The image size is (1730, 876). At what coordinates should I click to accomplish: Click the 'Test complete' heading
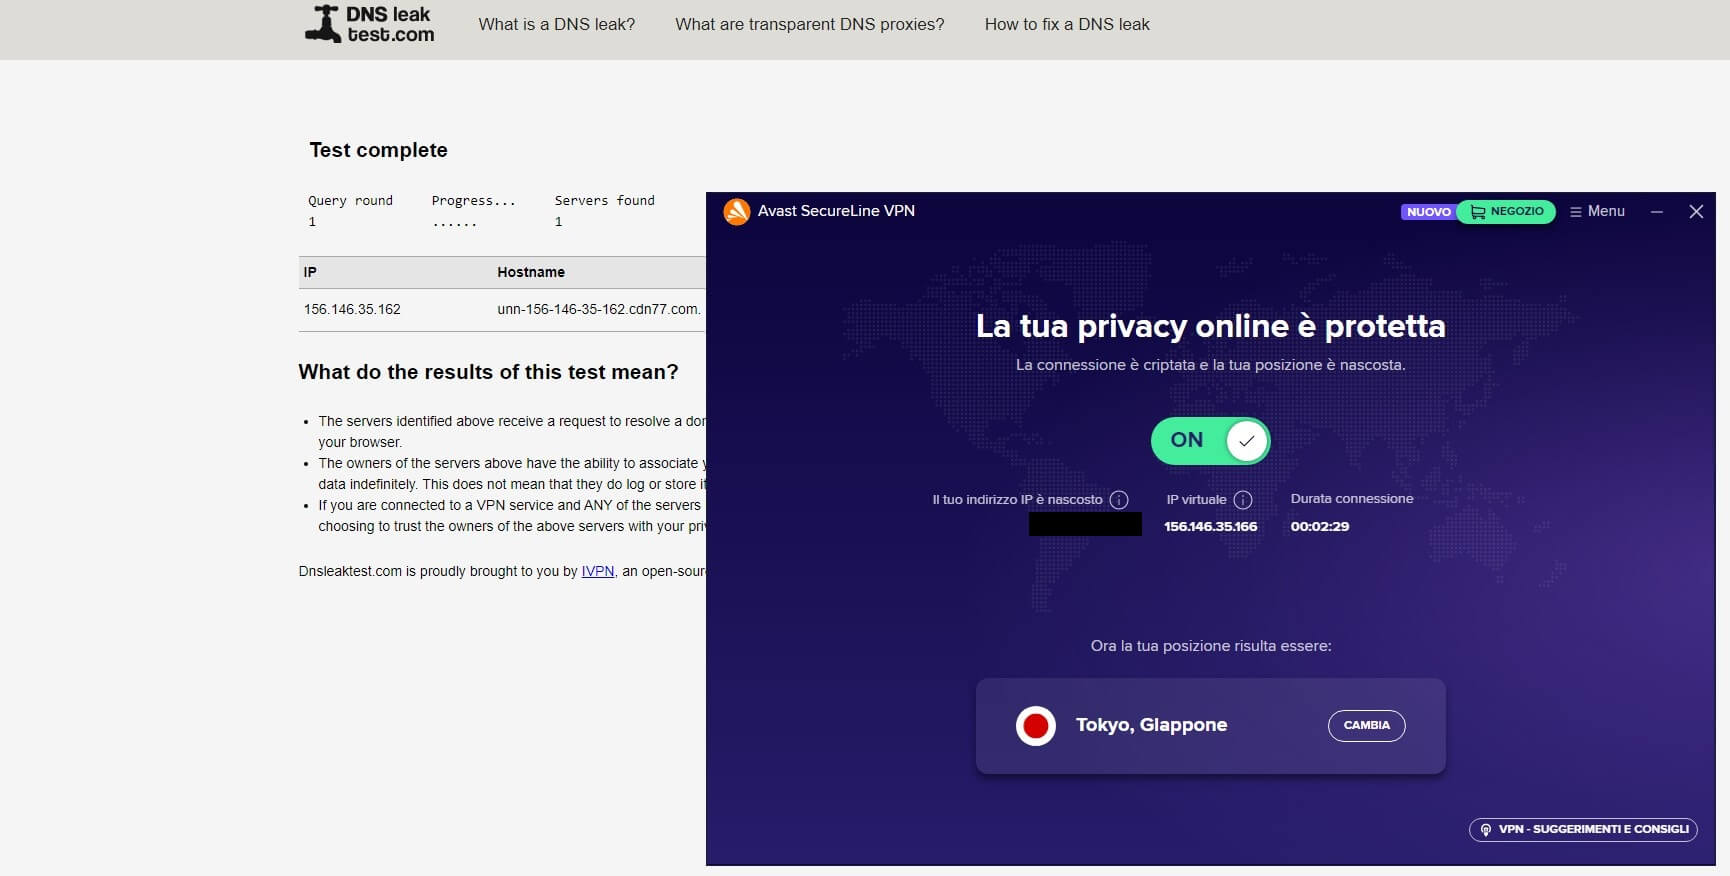(x=378, y=150)
